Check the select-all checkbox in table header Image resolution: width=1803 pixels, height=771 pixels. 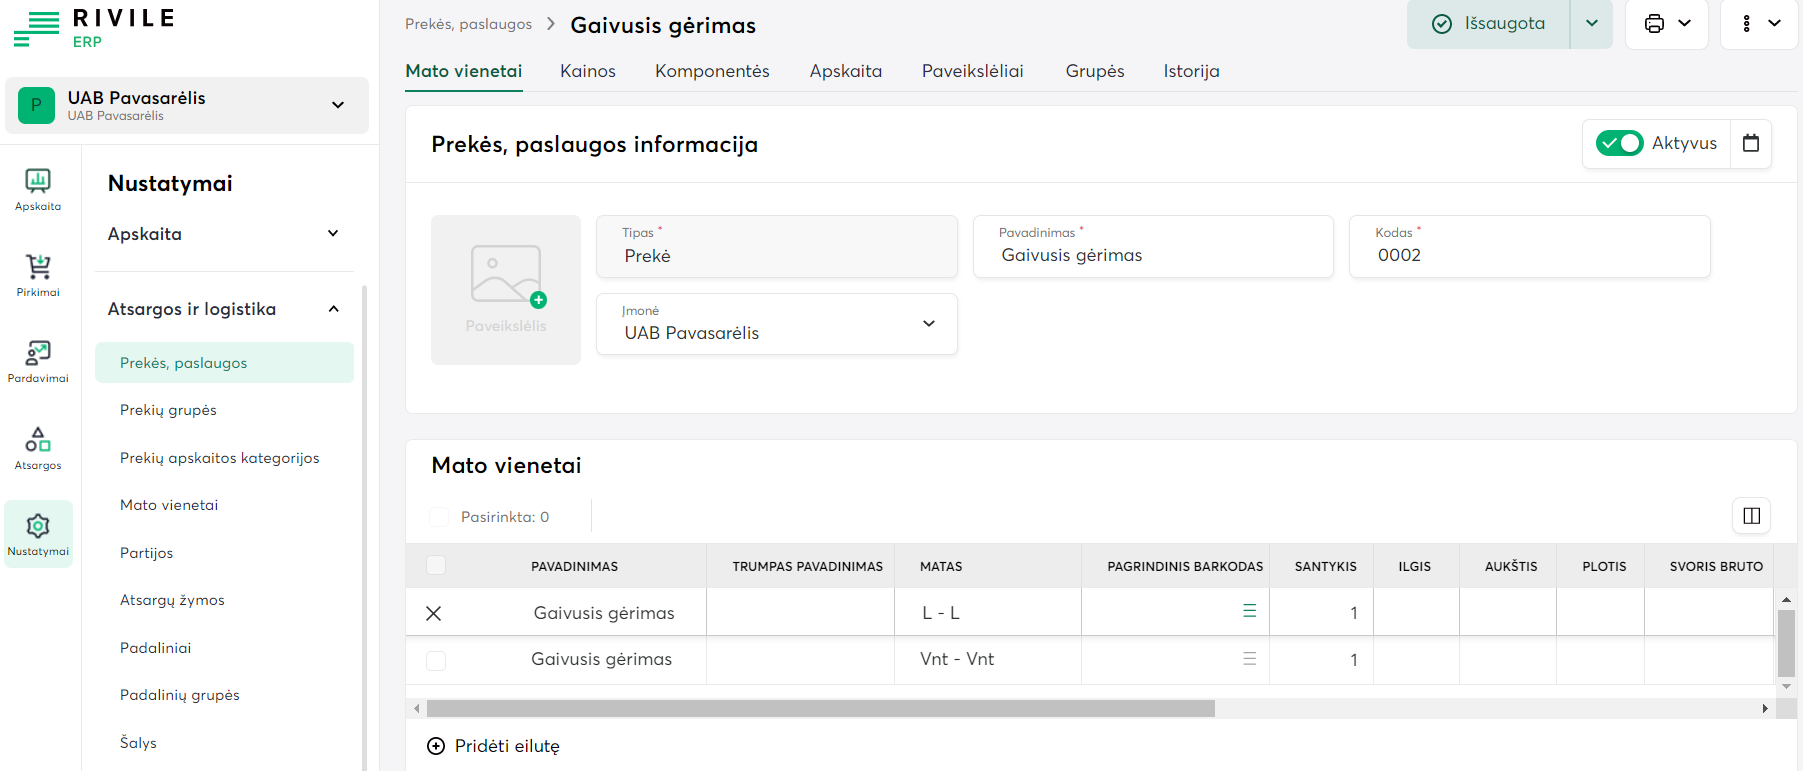(436, 566)
